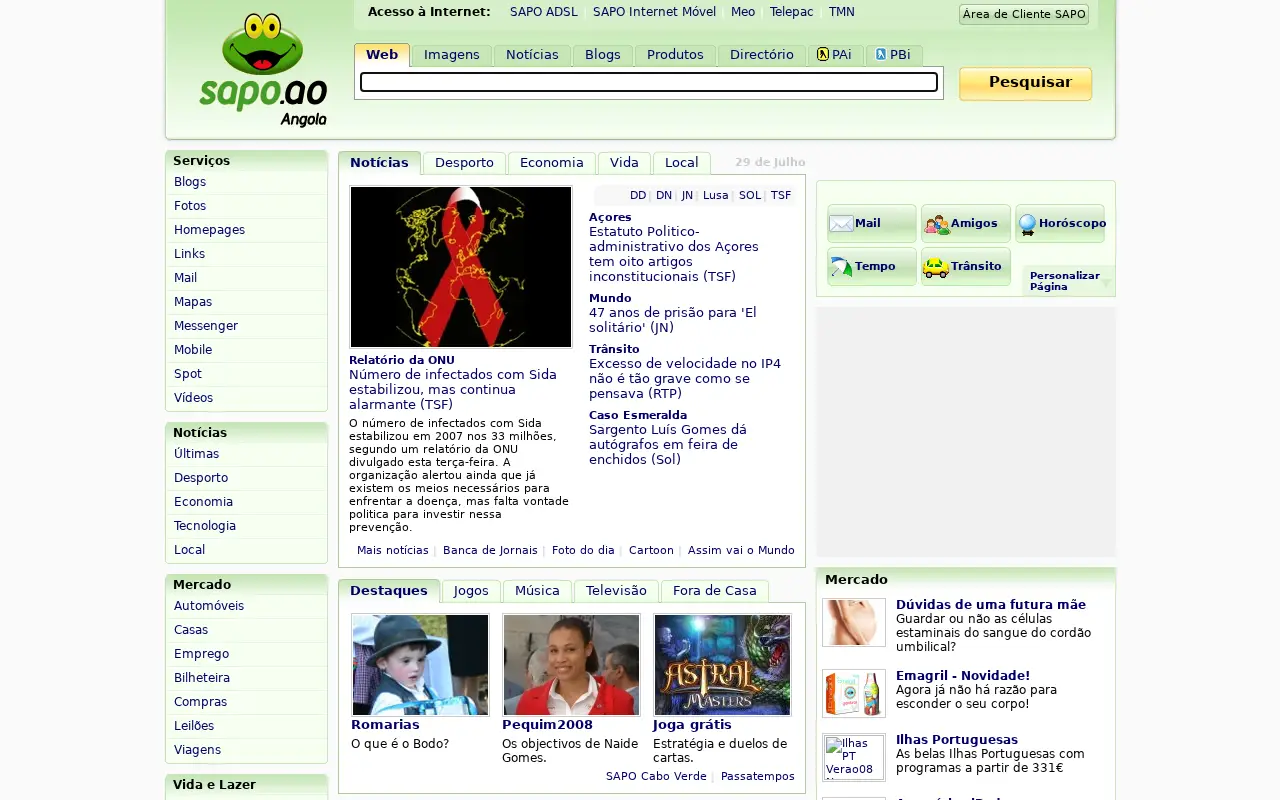1280x800 pixels.
Task: Open Área de Cliente SAPO button
Action: [x=1024, y=14]
